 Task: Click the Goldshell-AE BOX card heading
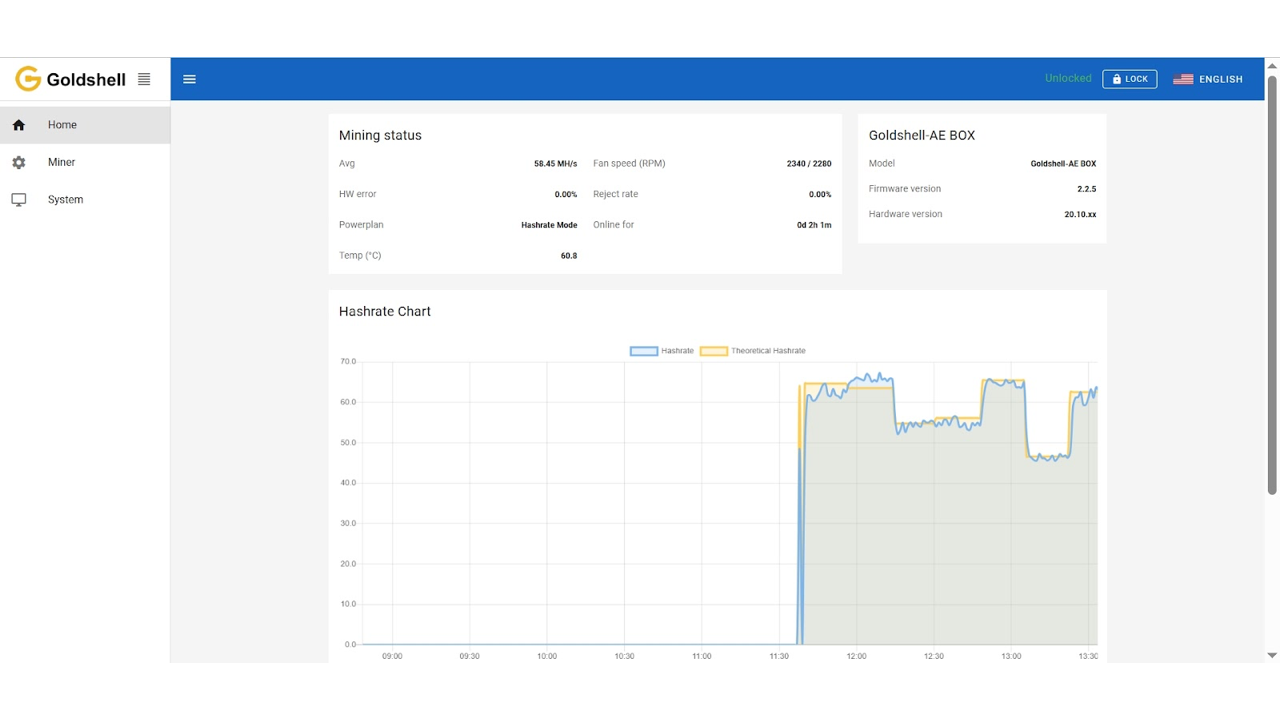[x=922, y=135]
